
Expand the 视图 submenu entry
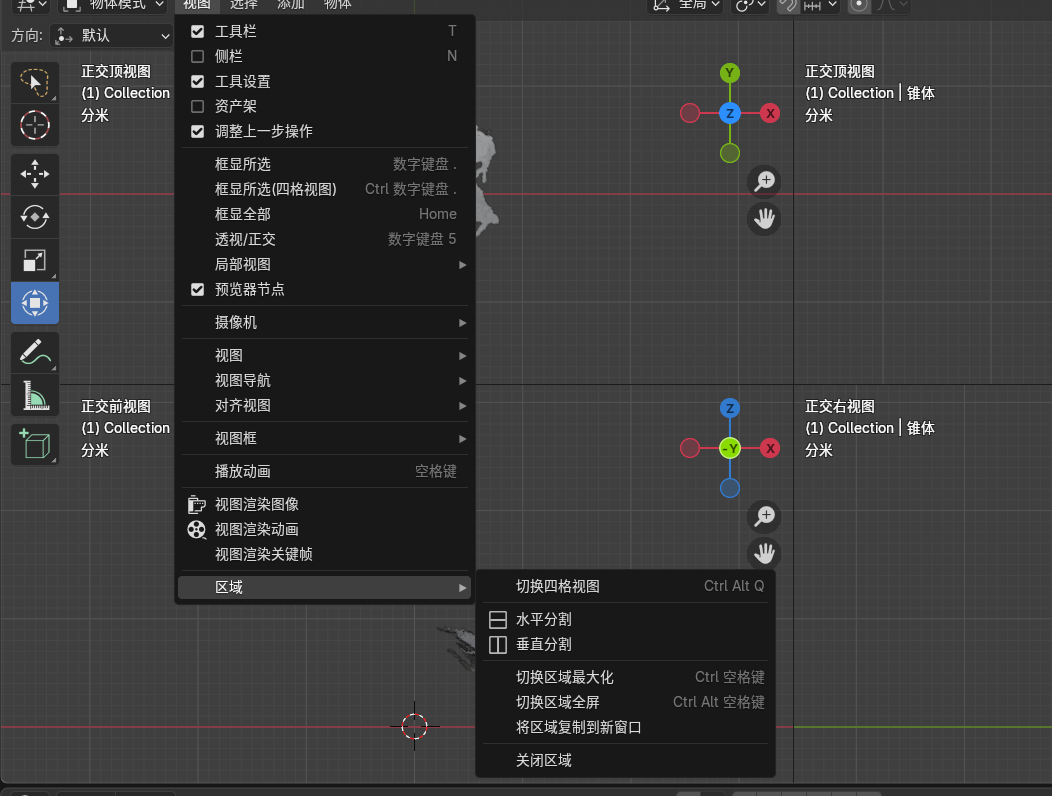[x=325, y=355]
